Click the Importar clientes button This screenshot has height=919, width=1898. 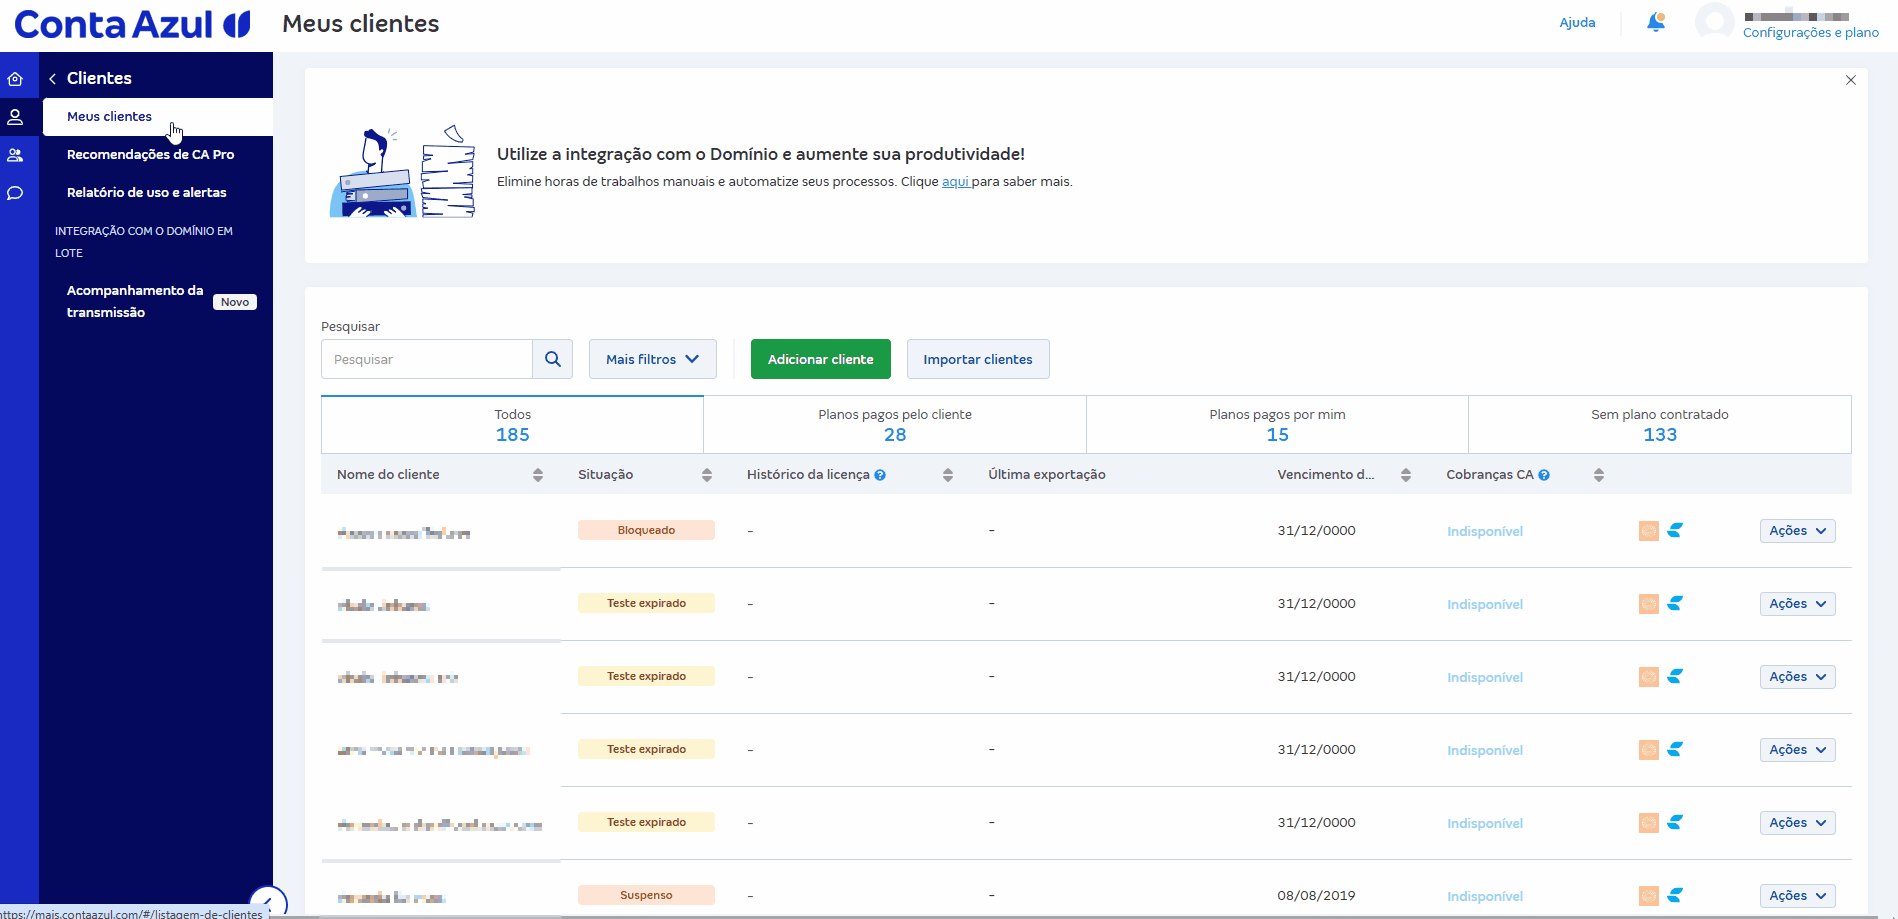(x=978, y=359)
